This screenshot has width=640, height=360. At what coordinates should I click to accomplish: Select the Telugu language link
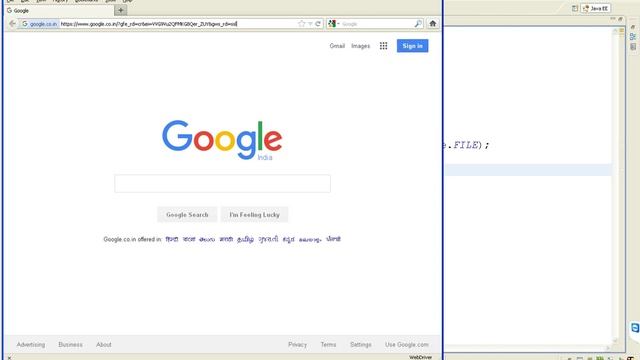coord(207,240)
